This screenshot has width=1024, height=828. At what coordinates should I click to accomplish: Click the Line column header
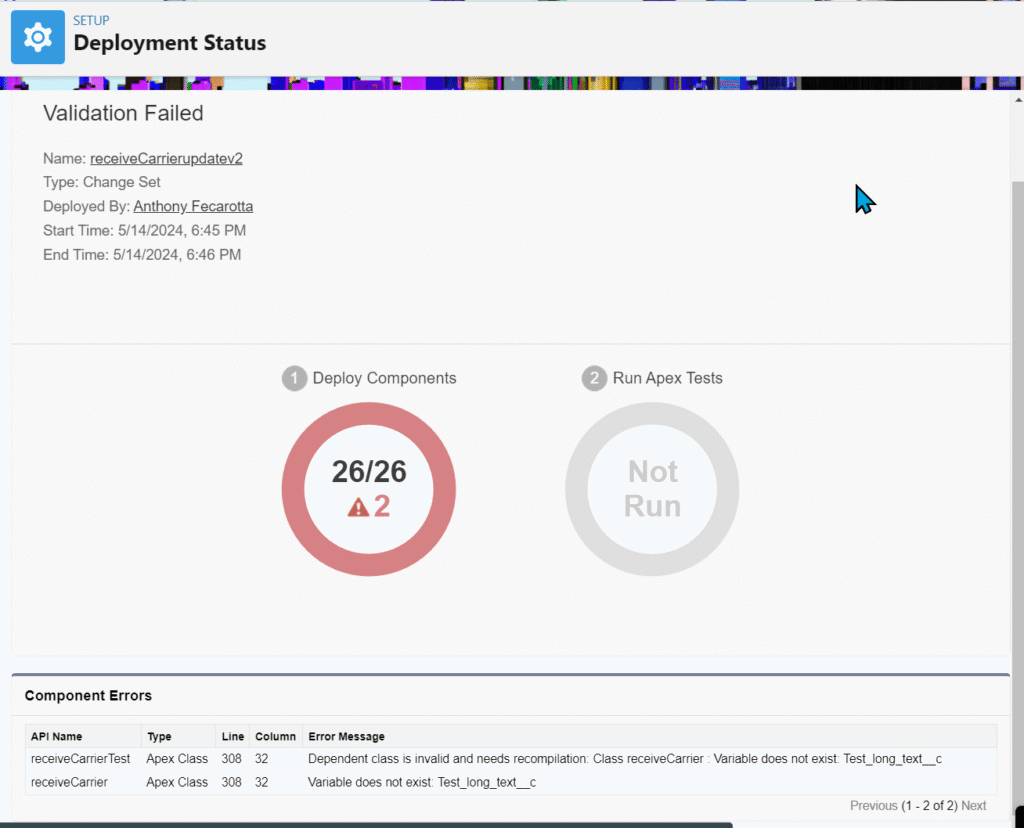point(231,736)
